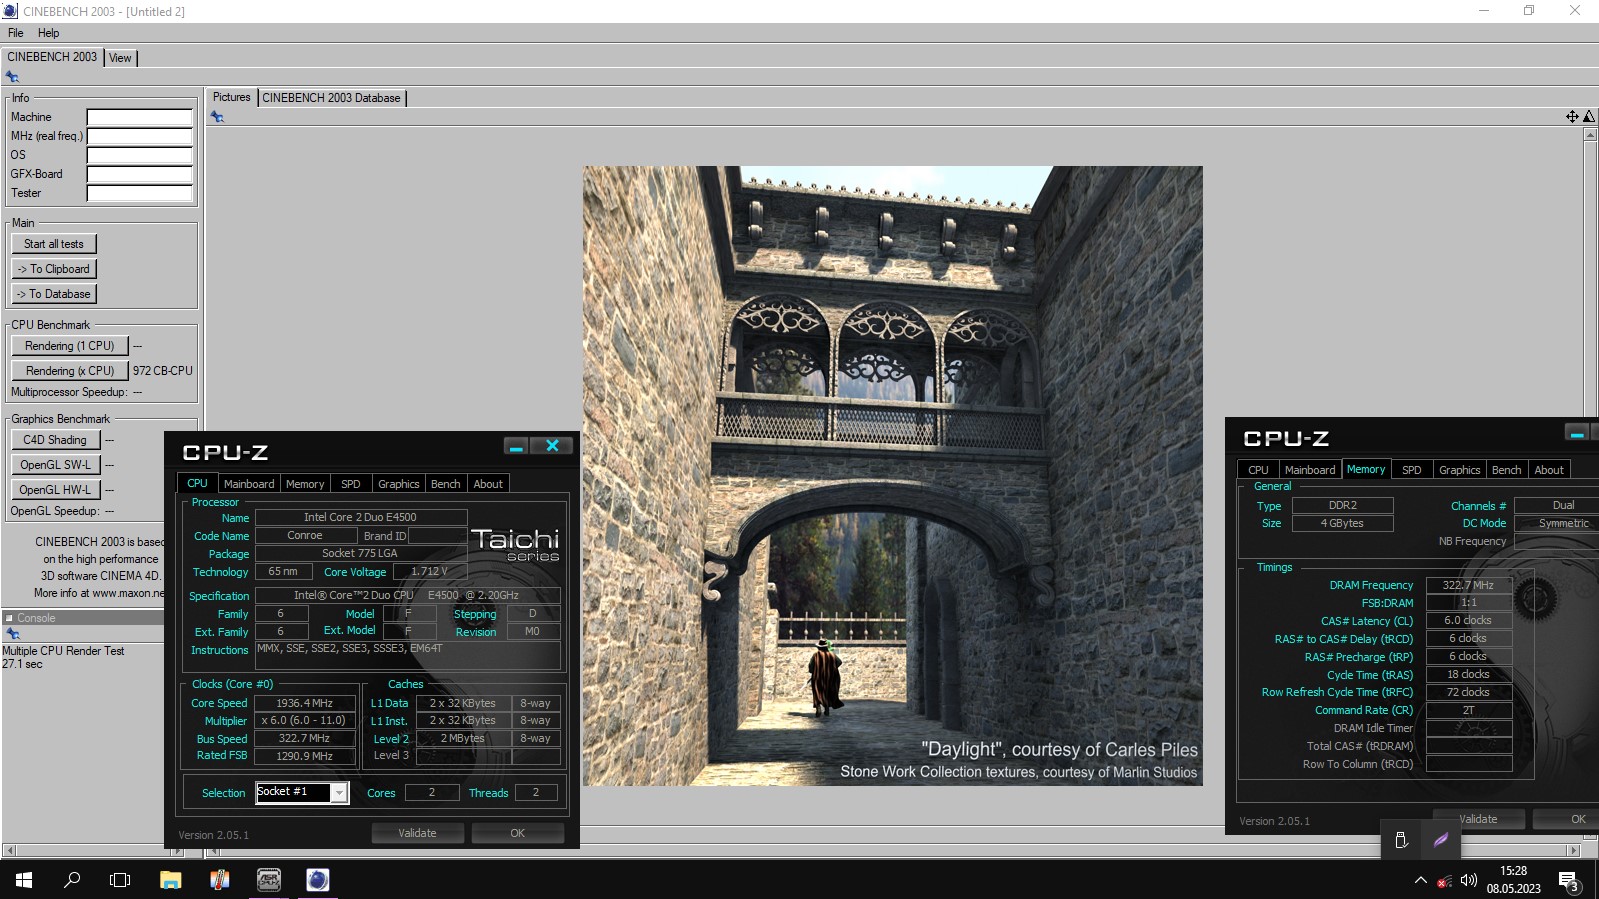Open SPD tab in memory CPU-Z window
This screenshot has height=899, width=1599.
[x=1411, y=470]
